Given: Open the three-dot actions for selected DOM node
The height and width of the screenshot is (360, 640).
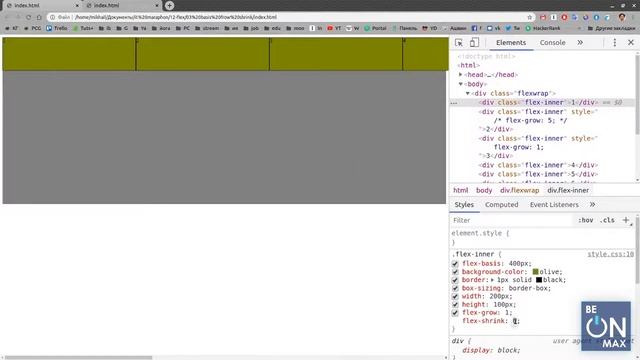Looking at the screenshot, I should (454, 103).
